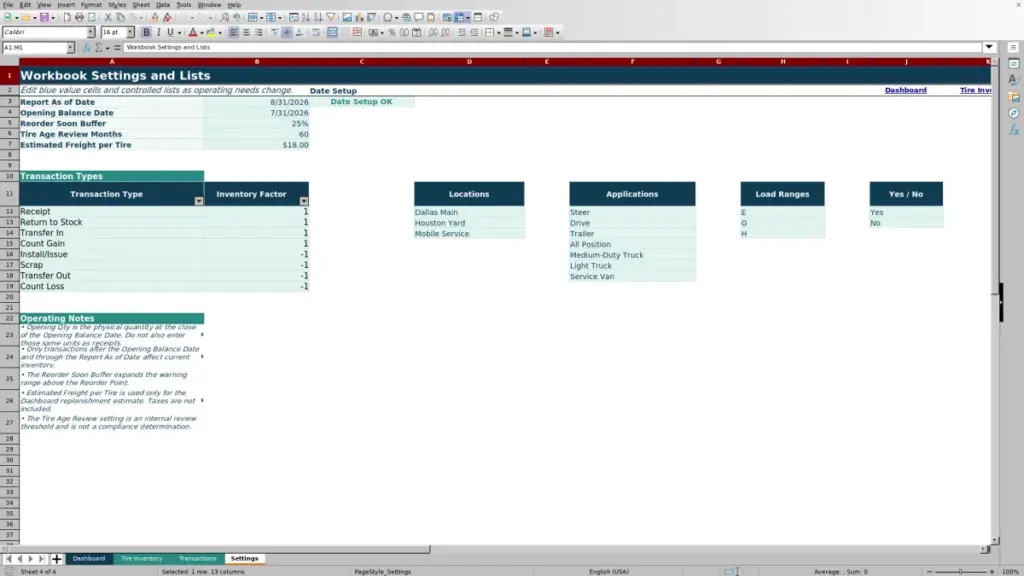This screenshot has height=576, width=1024.
Task: Open Find and Replace magnifier icon
Action: point(225,18)
